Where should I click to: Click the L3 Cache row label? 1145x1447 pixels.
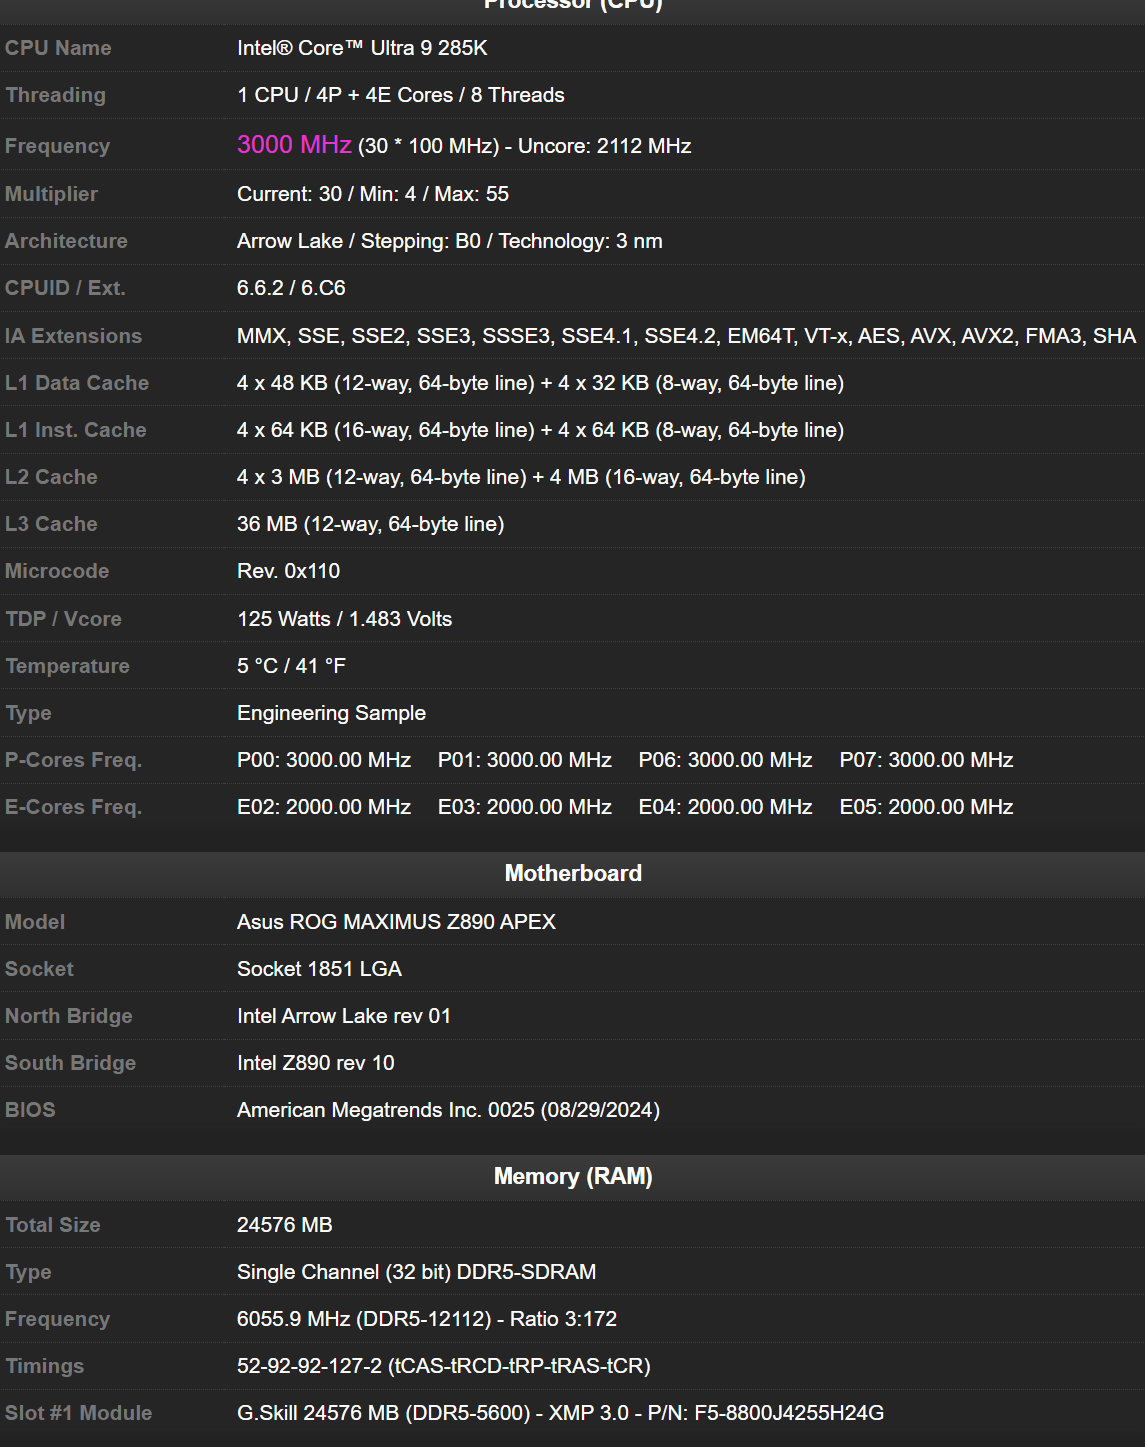coord(51,524)
